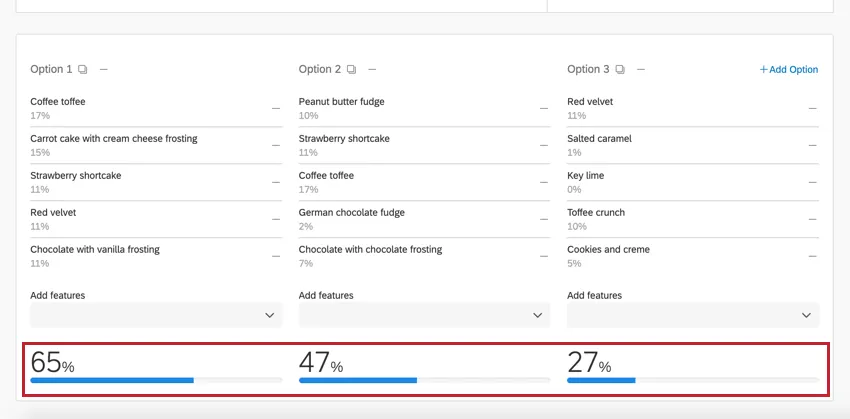Remove Red velvet feature from Option 3
This screenshot has width=850, height=419.
(x=812, y=108)
